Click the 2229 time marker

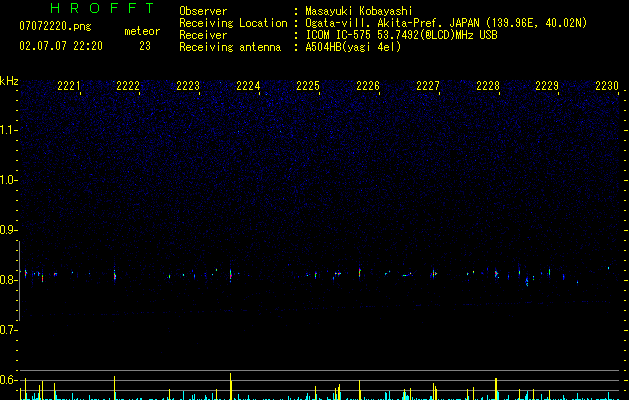tap(547, 86)
